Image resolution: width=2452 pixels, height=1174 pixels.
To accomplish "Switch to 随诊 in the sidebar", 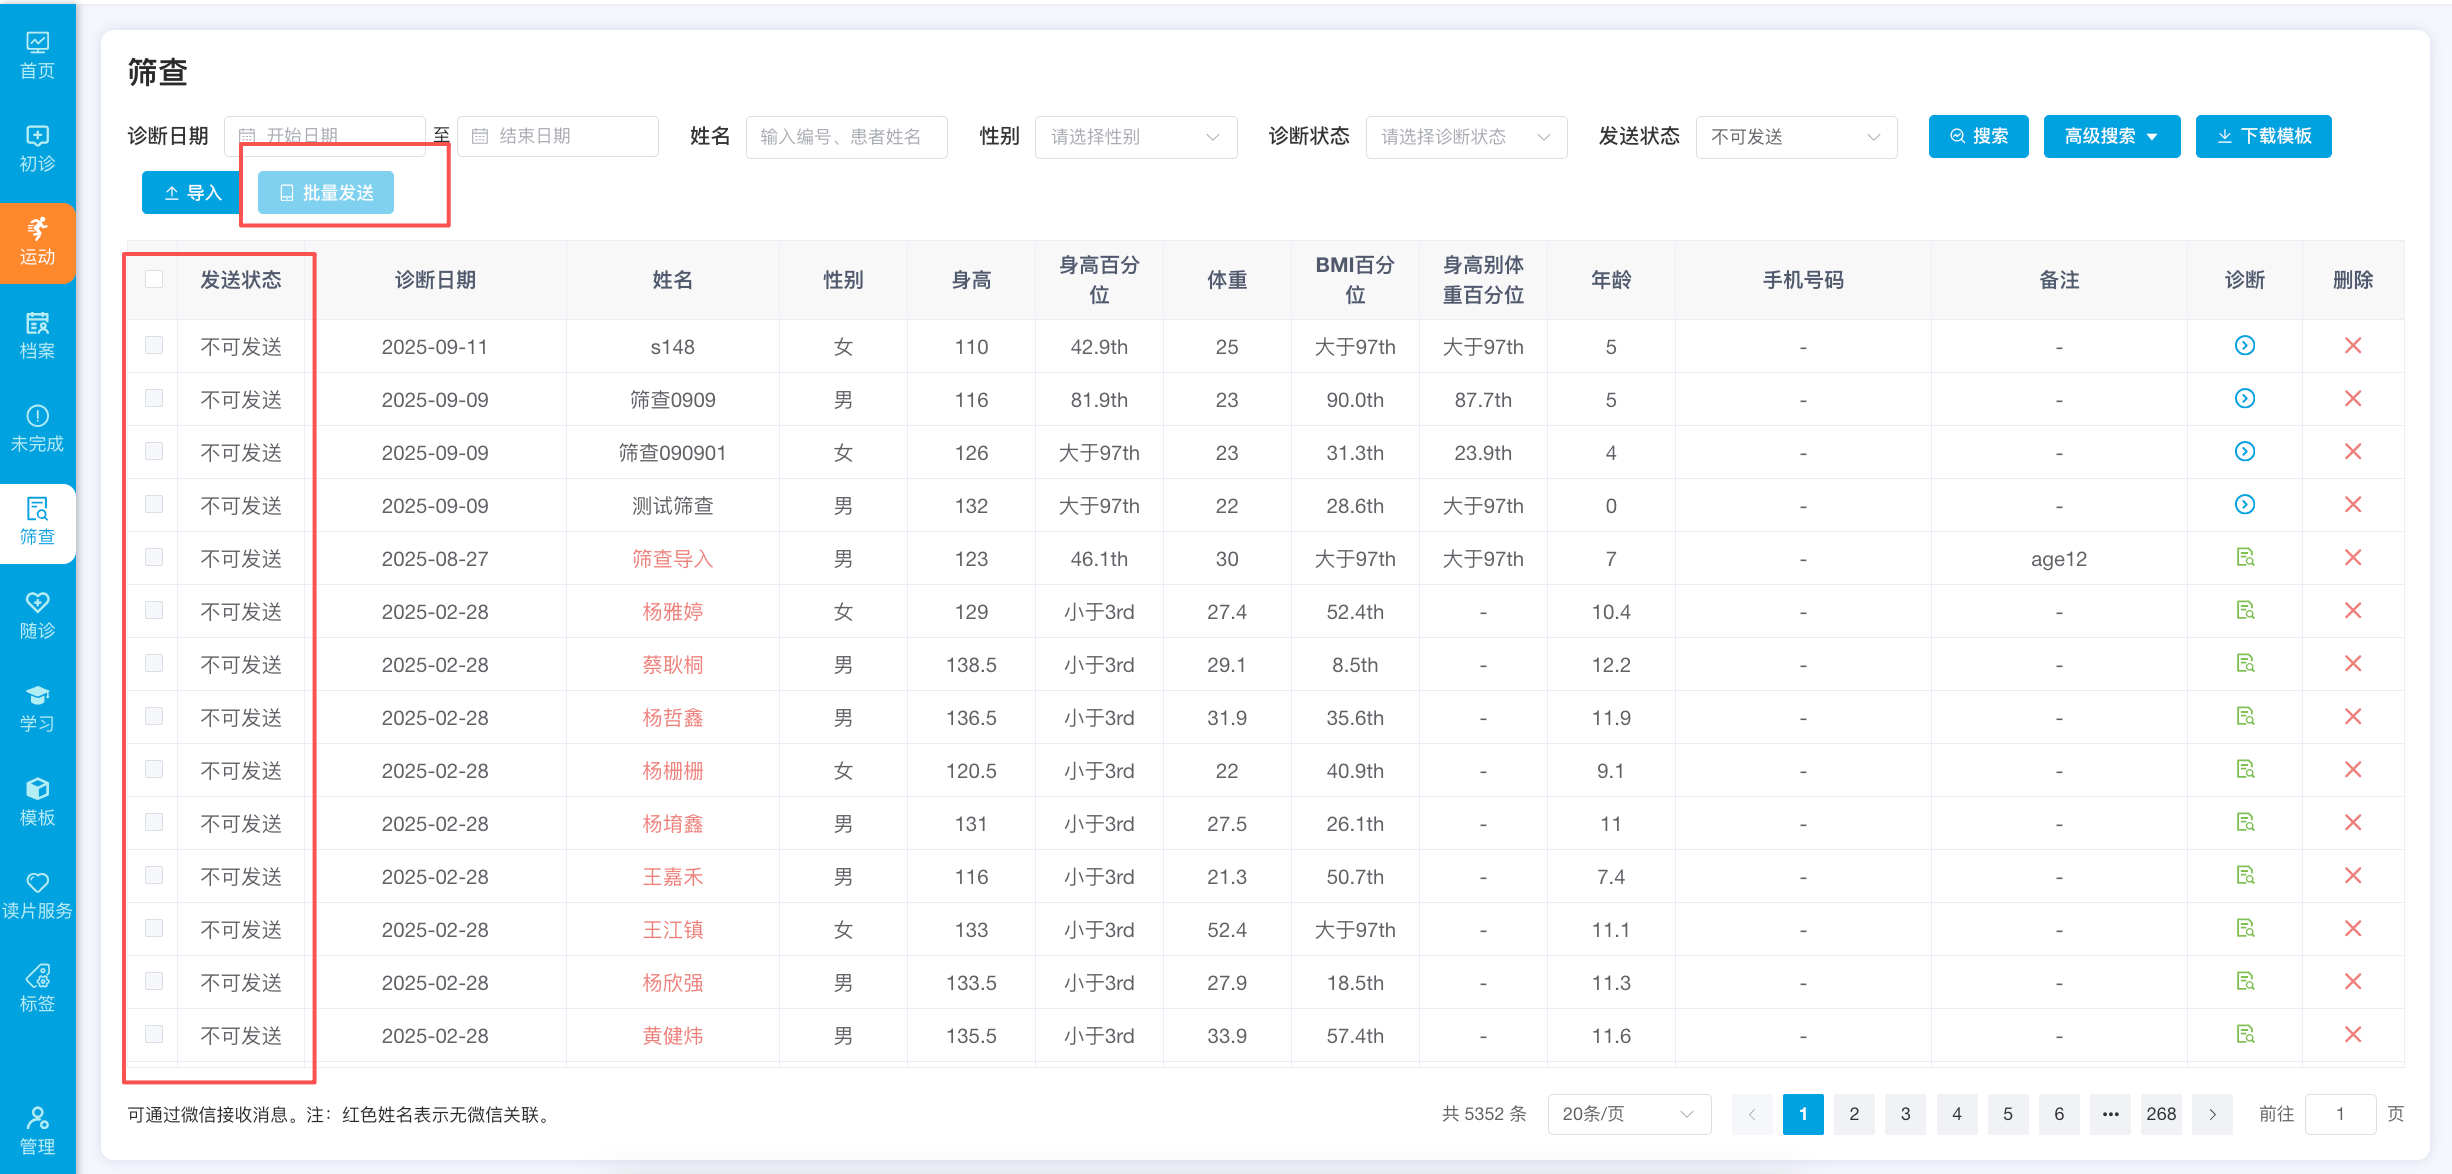I will click(37, 615).
